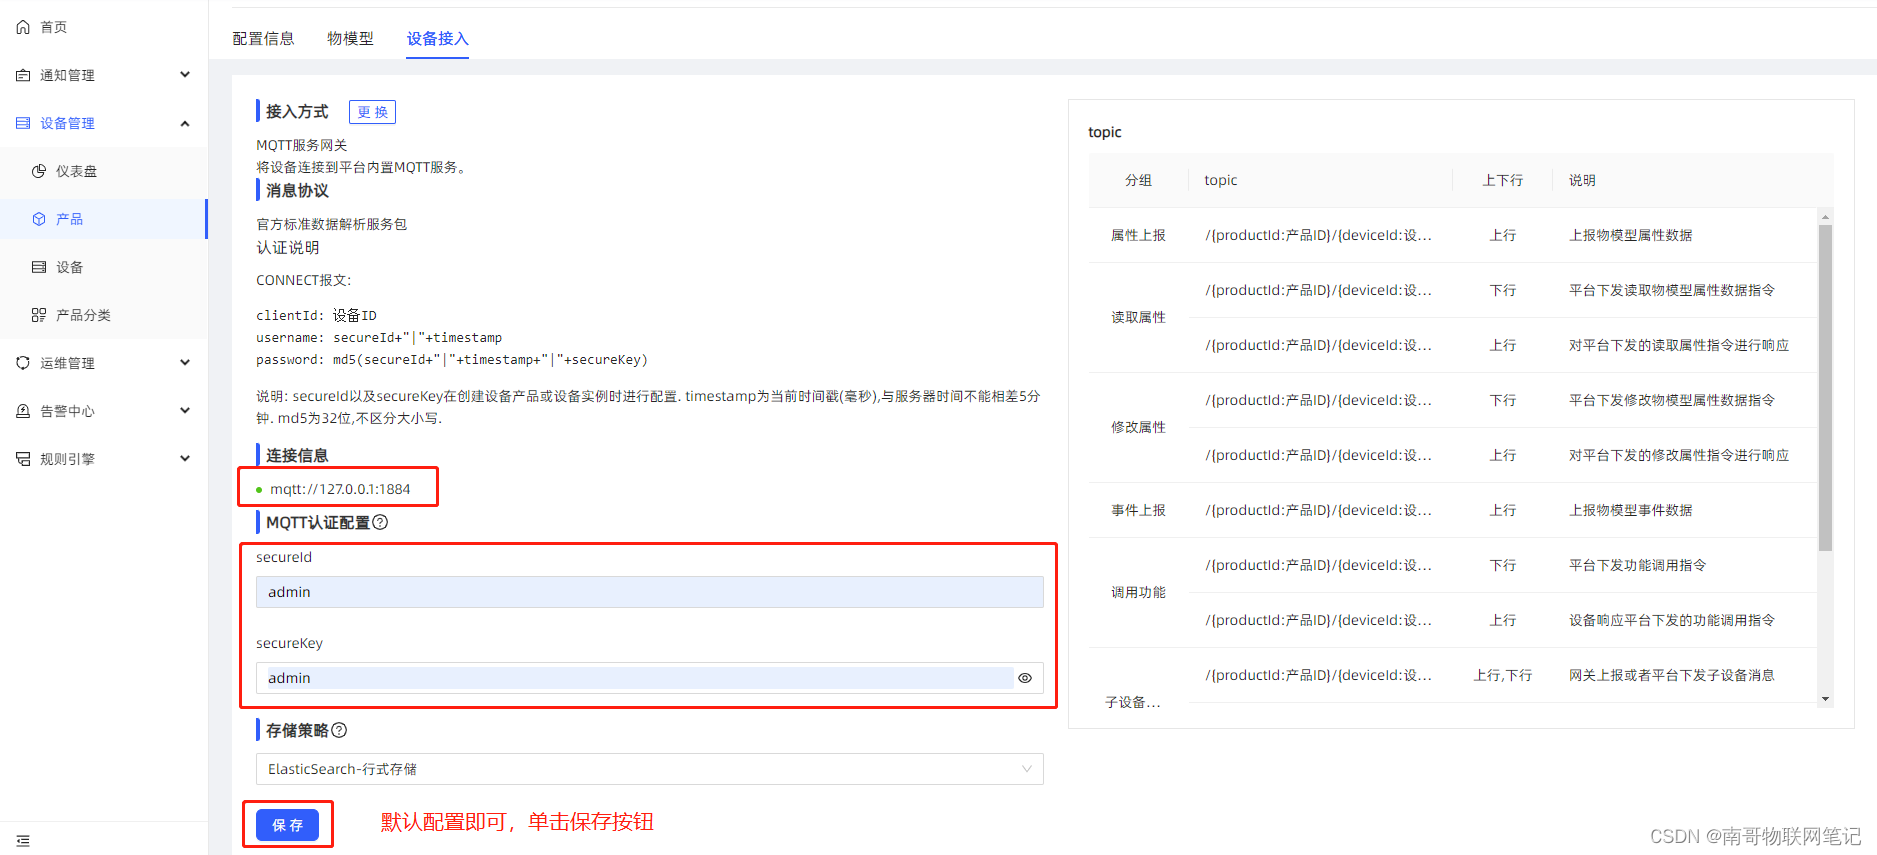The height and width of the screenshot is (855, 1877).
Task: Collapse 设备管理 menu chevron
Action: tap(185, 123)
